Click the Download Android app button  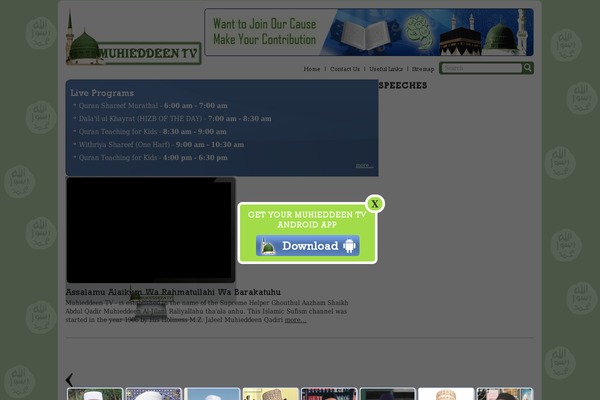pos(308,246)
